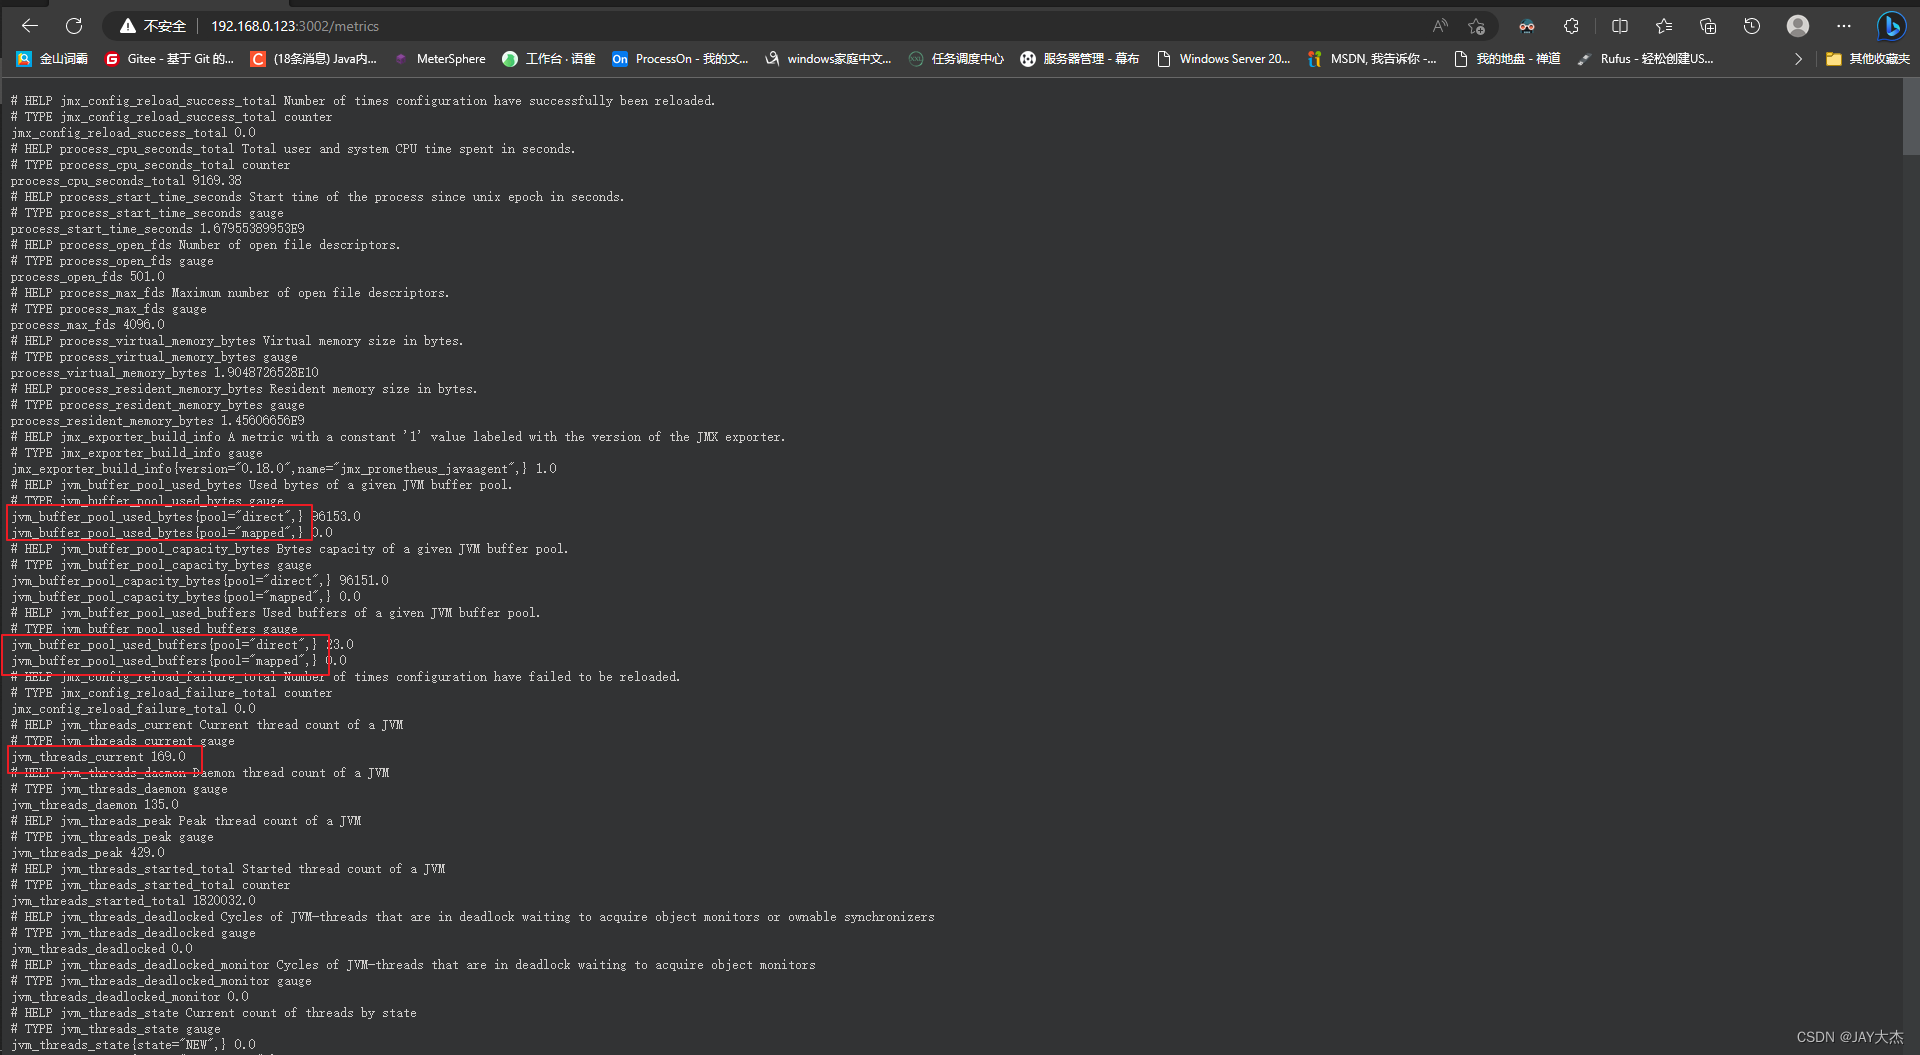Click jvm_buffer_pool_used_buffers mapped pool line

179,661
